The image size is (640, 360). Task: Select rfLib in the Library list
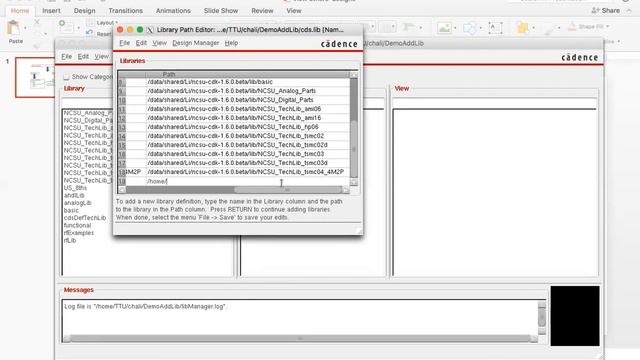click(x=70, y=240)
